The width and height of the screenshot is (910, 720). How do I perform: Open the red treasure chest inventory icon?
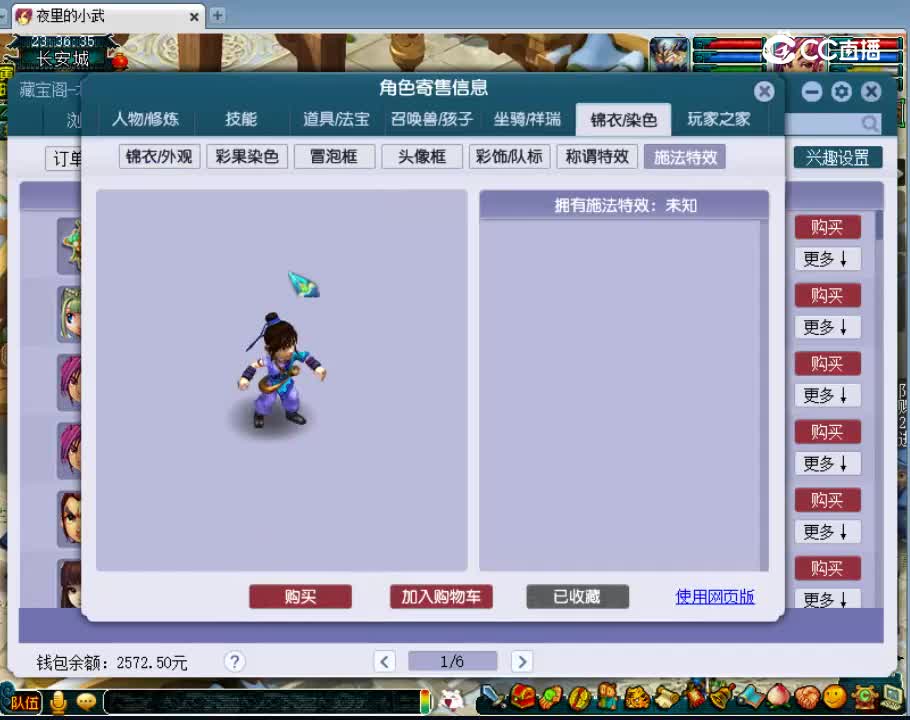(523, 697)
